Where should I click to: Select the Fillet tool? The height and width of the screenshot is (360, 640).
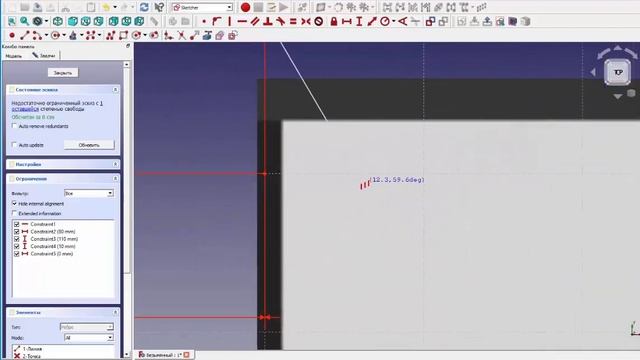[168, 36]
